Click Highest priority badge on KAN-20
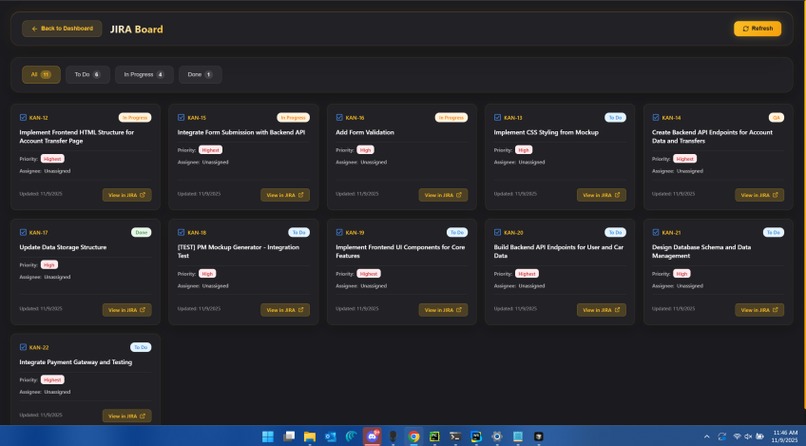The width and height of the screenshot is (806, 446). (x=527, y=274)
